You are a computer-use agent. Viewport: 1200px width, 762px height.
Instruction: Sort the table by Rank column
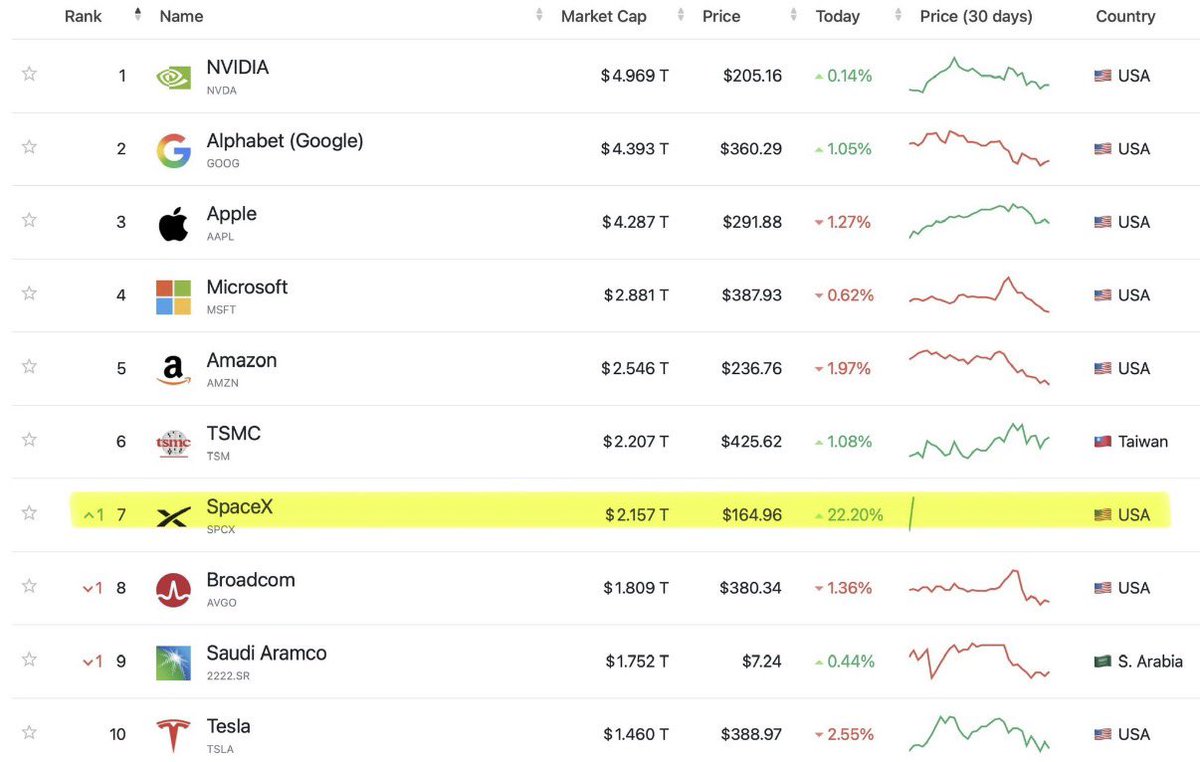[83, 16]
